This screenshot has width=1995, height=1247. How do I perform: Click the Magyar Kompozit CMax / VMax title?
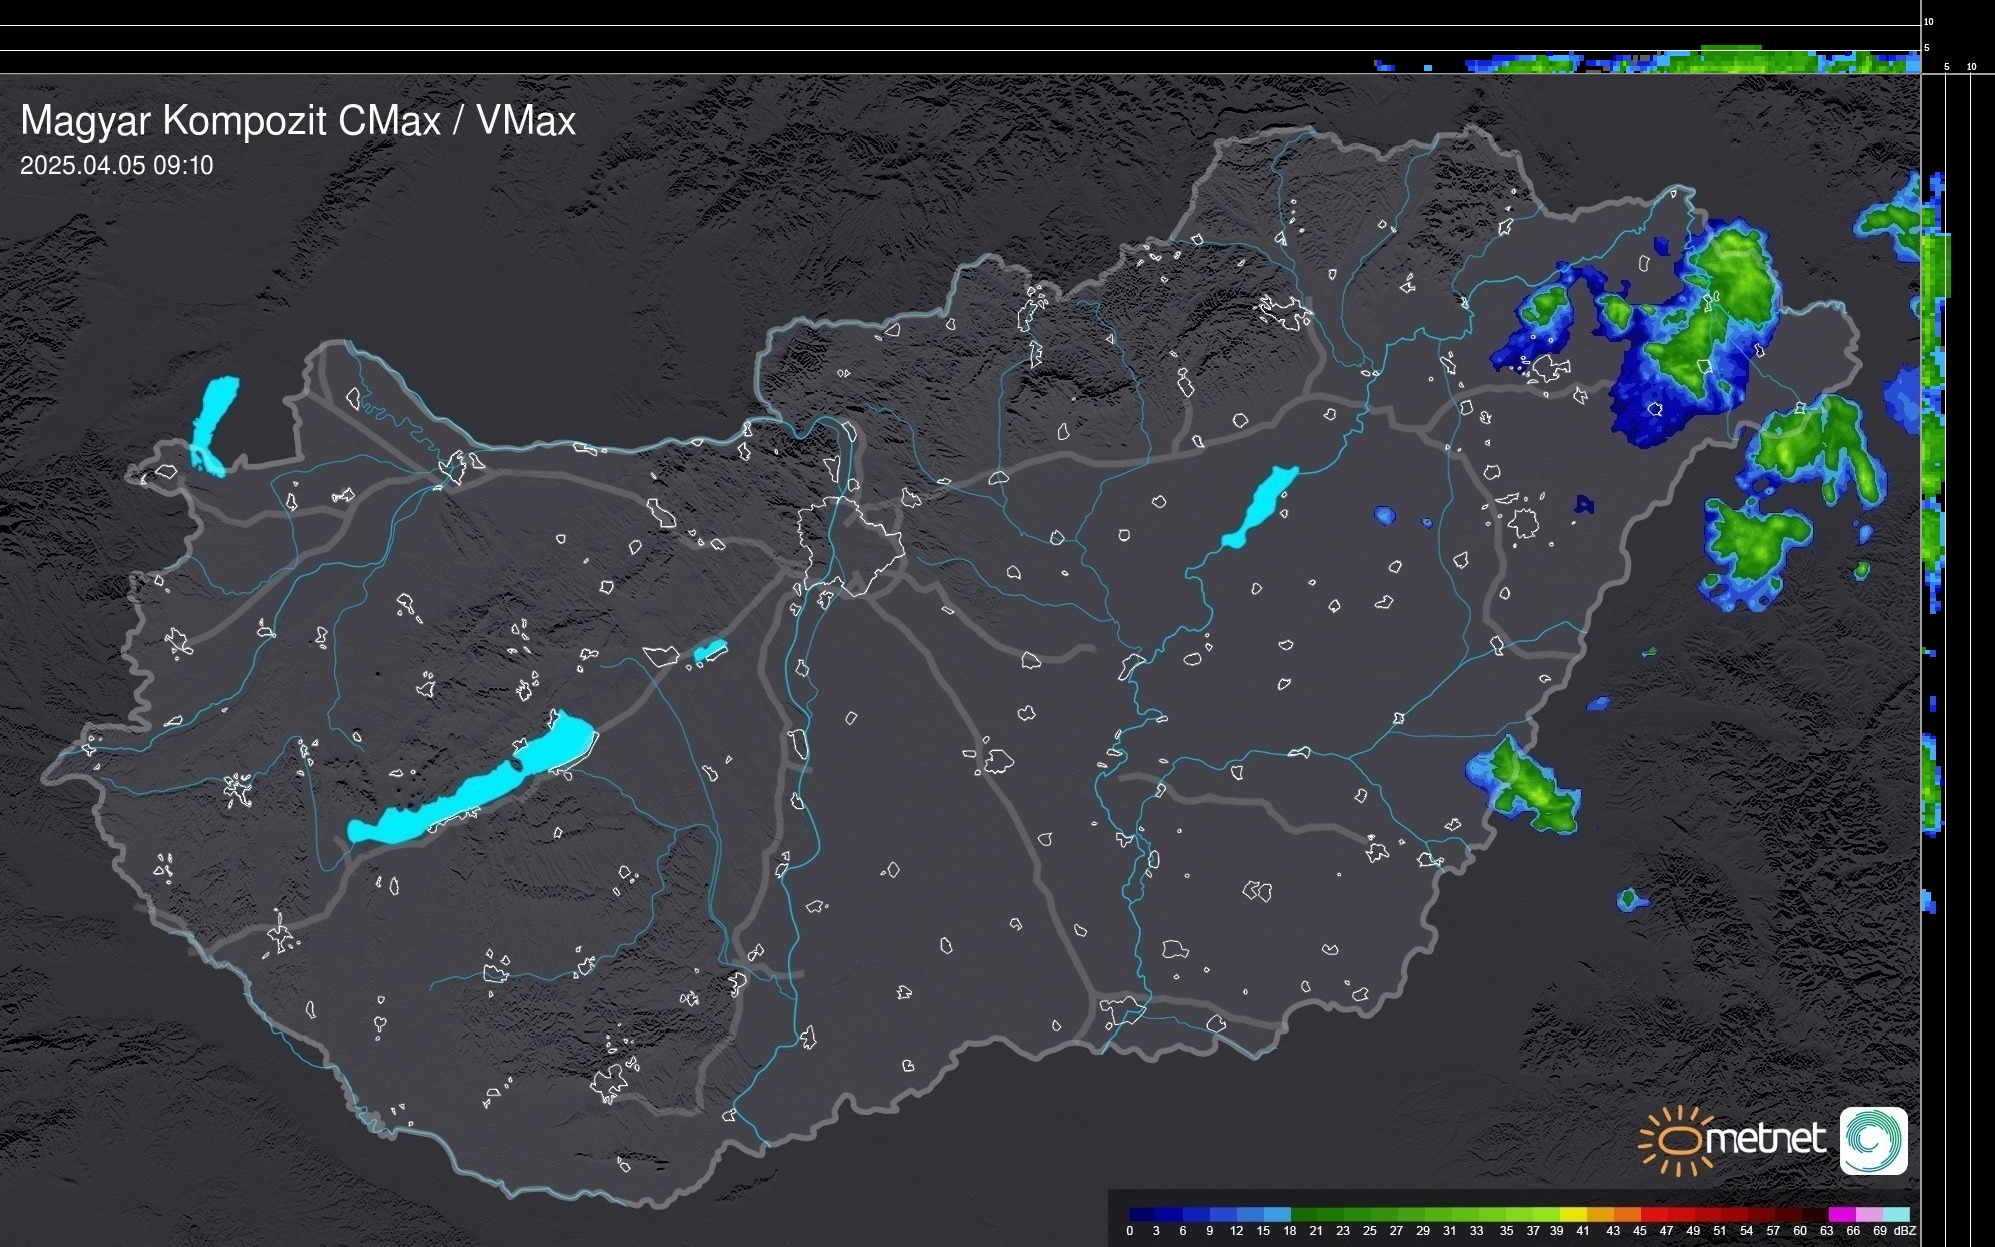click(x=298, y=121)
